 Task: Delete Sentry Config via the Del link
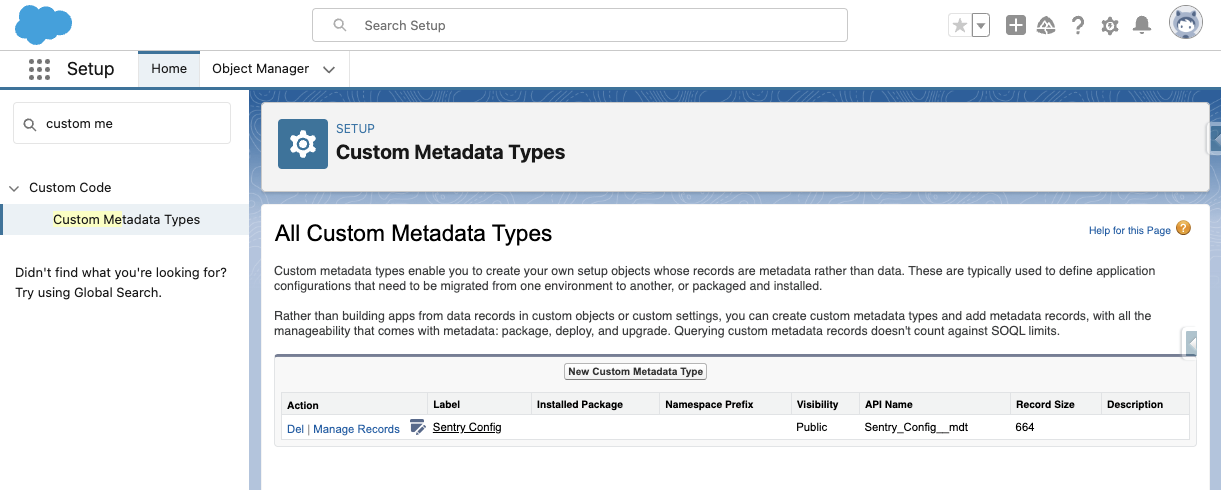[295, 429]
